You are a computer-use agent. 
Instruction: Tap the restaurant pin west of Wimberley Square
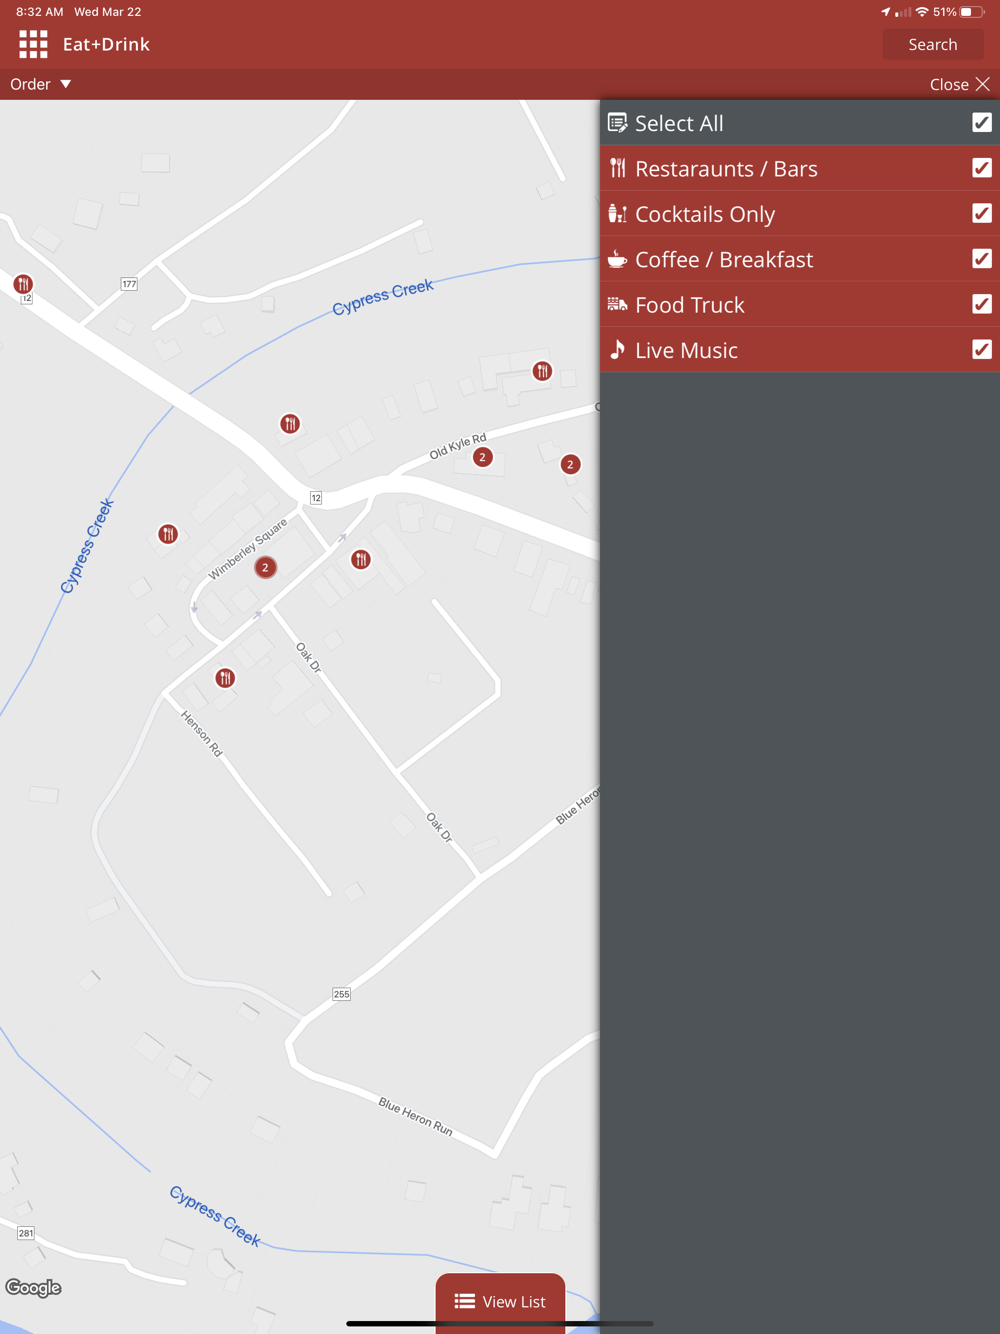(x=168, y=534)
